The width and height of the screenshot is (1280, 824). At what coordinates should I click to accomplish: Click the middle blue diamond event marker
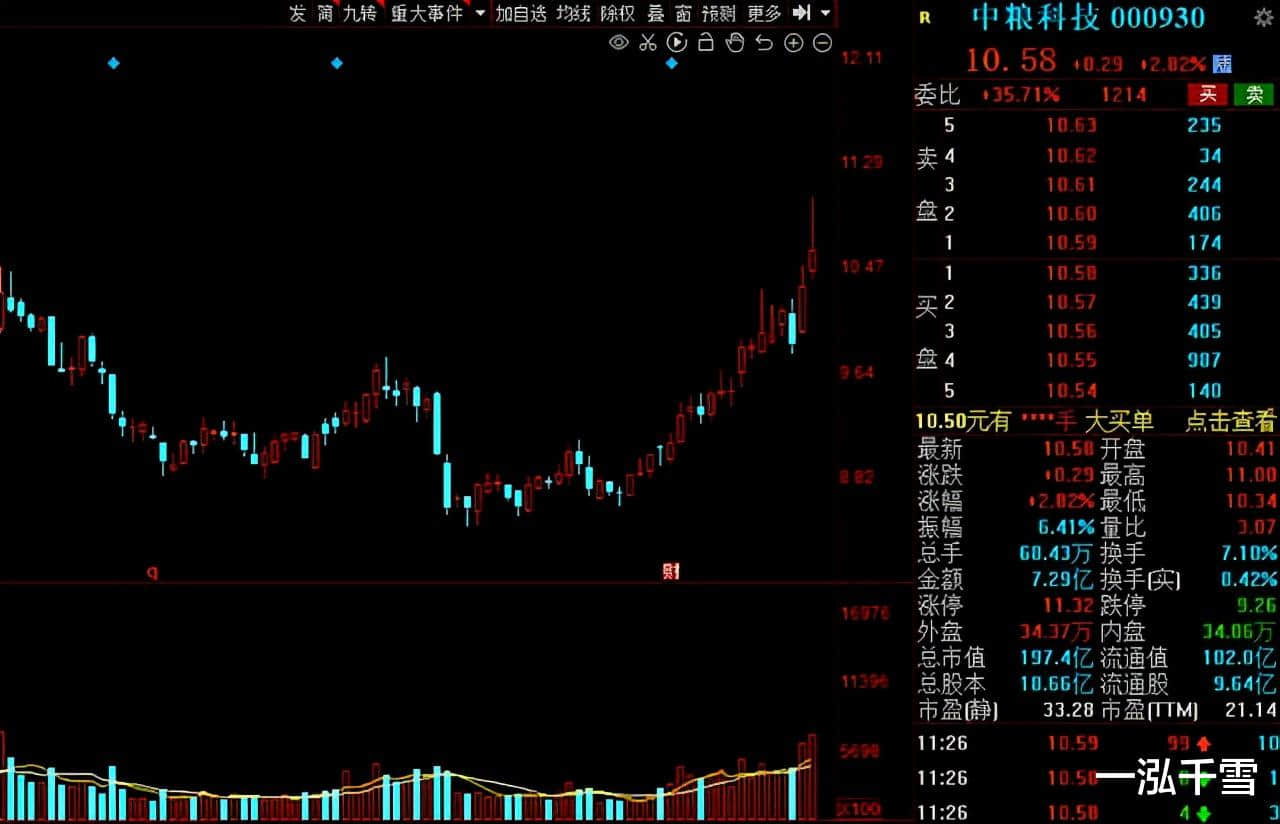coord(337,63)
